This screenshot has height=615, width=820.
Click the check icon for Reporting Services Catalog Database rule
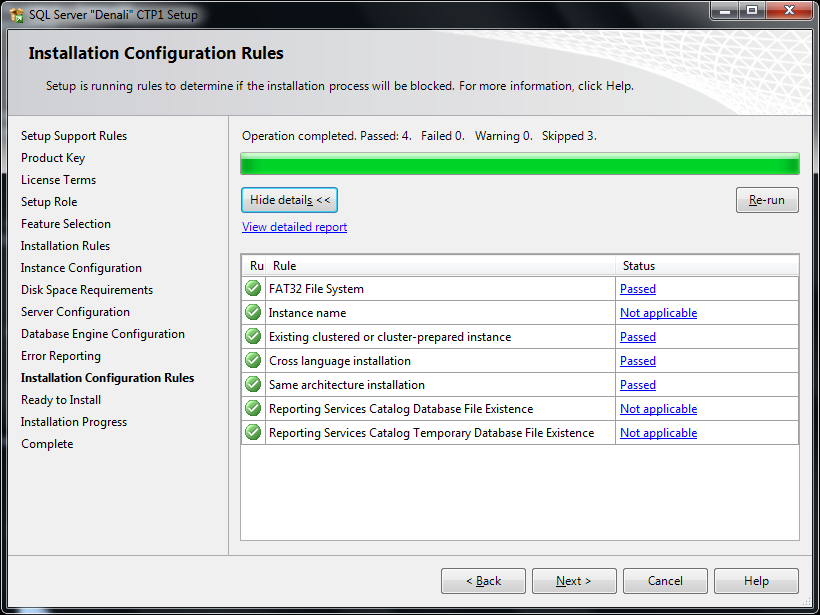(253, 409)
